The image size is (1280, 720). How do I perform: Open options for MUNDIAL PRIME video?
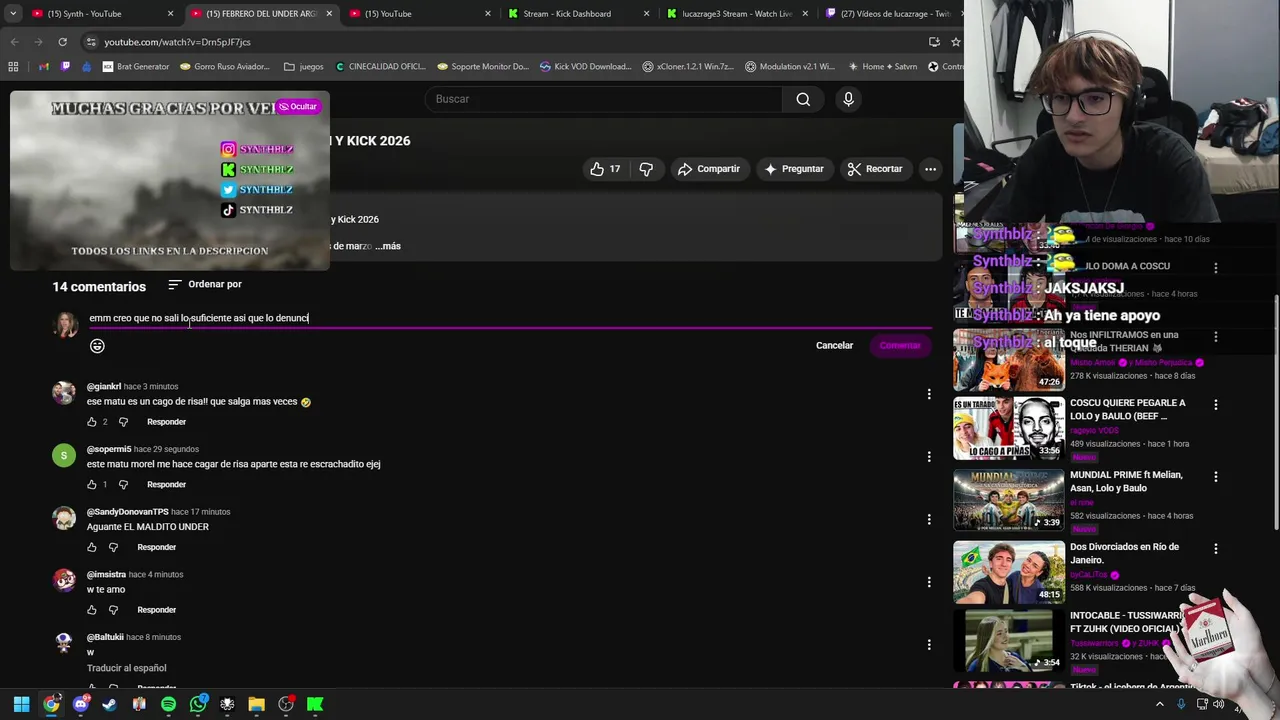tap(1216, 477)
